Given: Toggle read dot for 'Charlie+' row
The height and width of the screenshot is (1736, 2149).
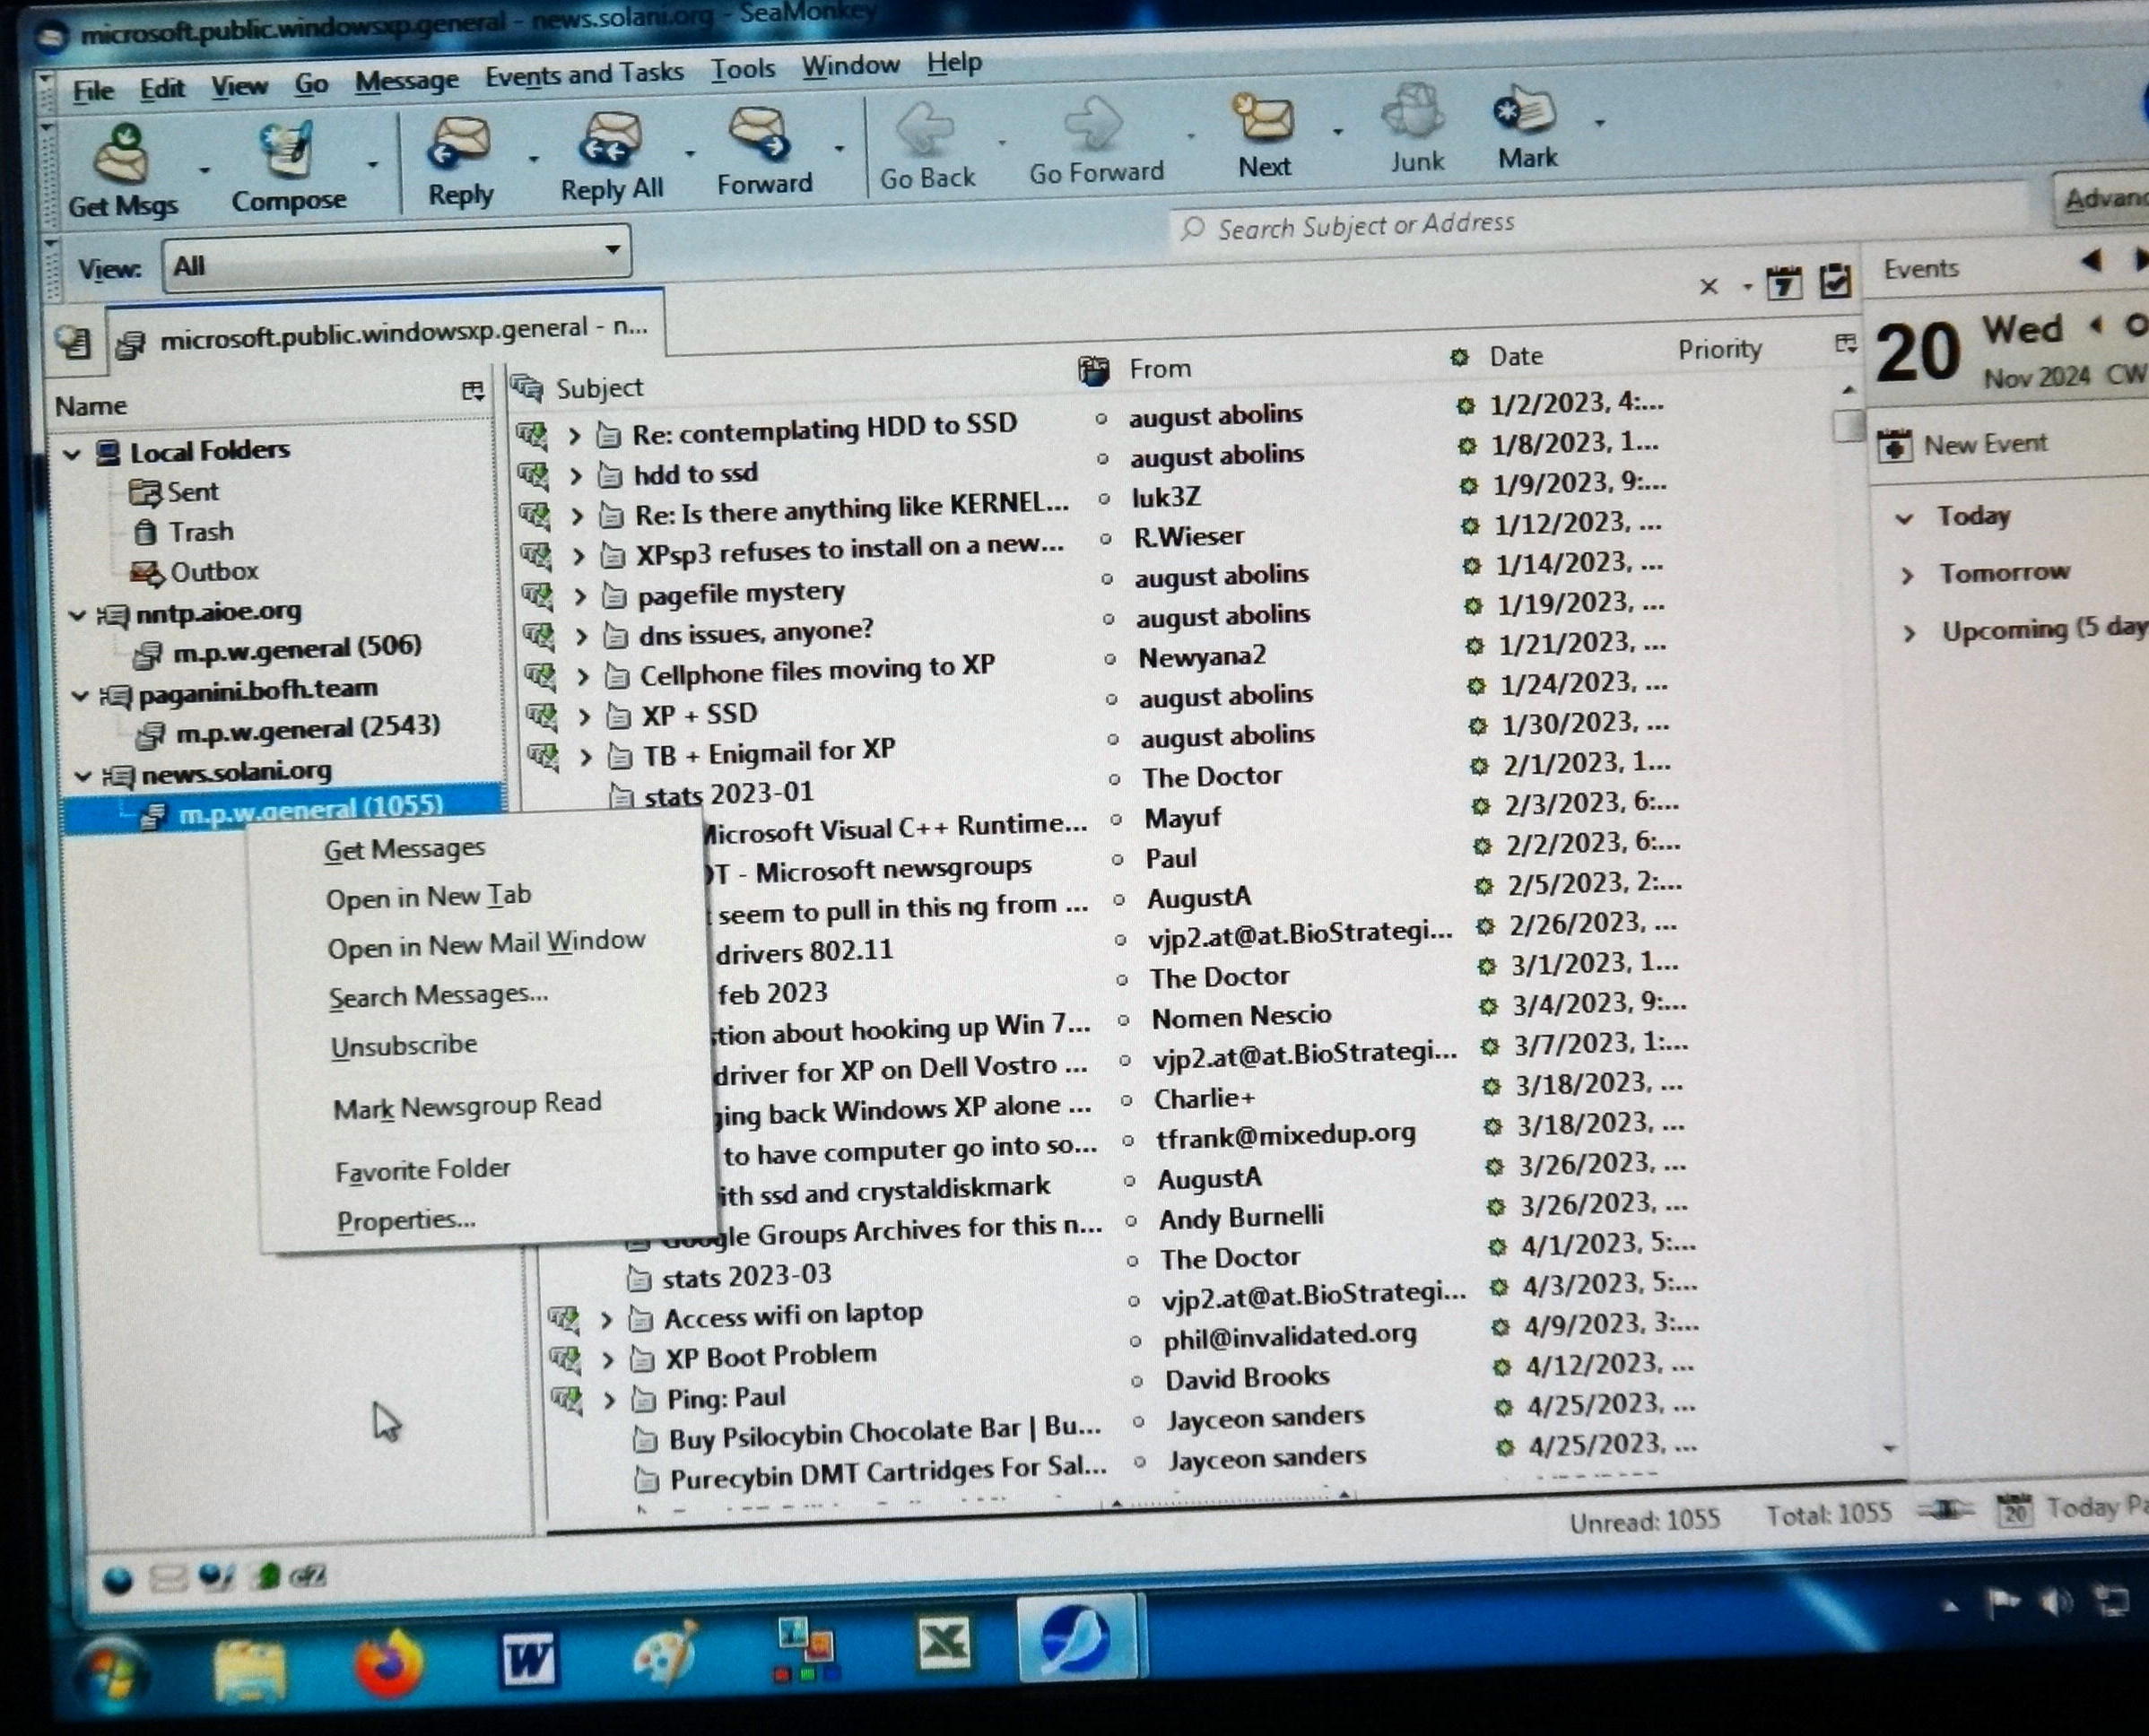Looking at the screenshot, I should point(1126,1100).
